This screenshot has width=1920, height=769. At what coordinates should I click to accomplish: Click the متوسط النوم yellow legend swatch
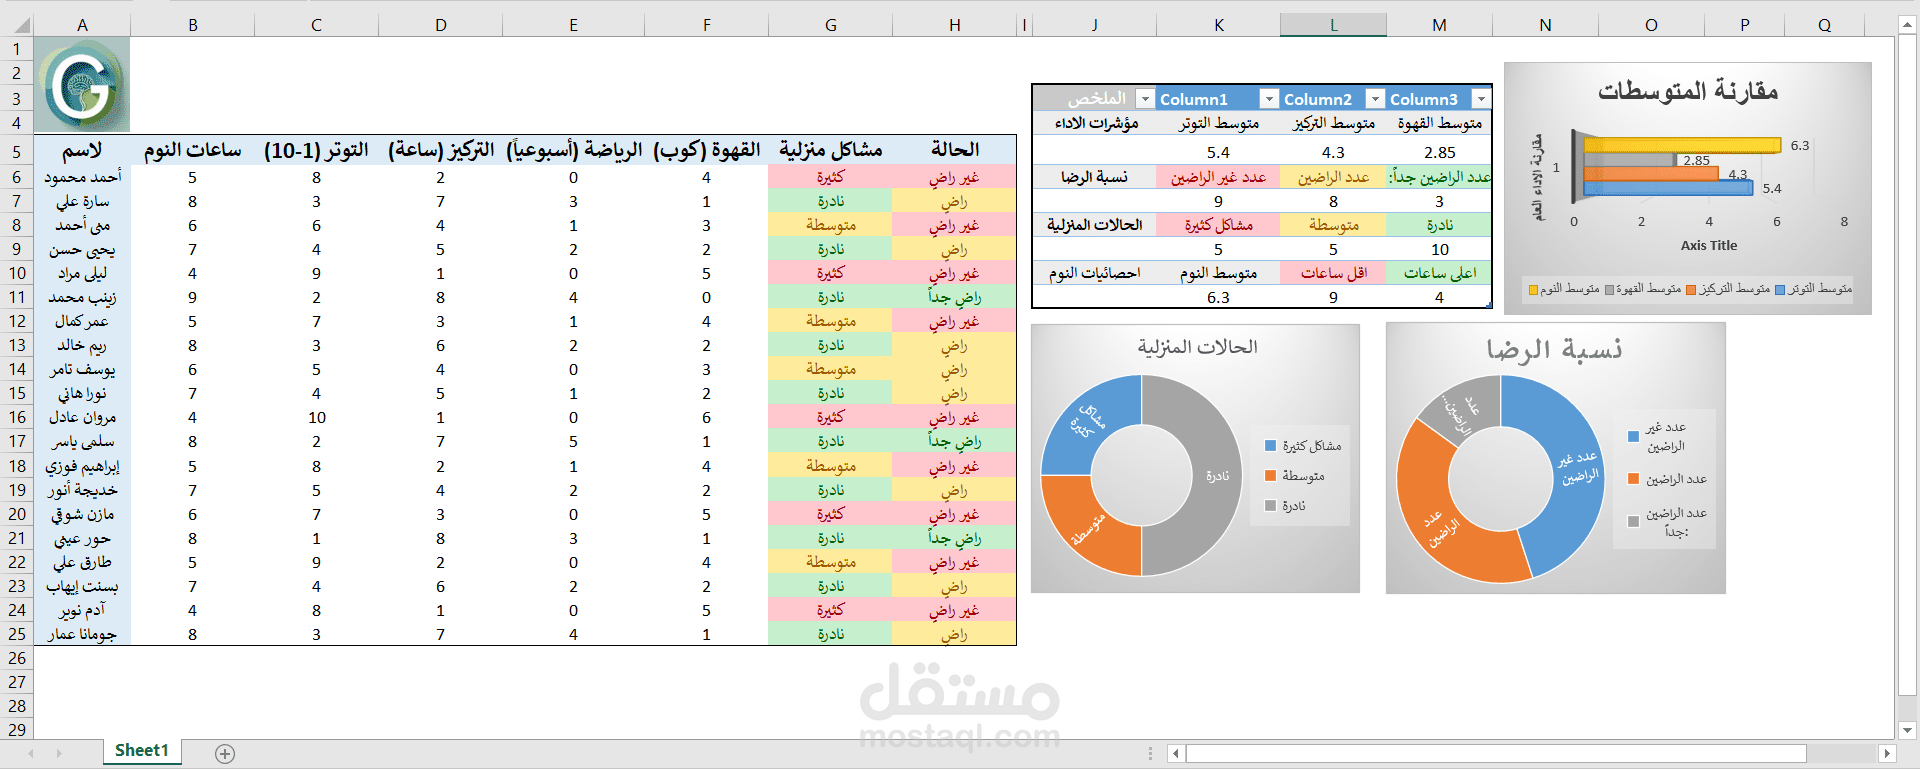click(1533, 290)
